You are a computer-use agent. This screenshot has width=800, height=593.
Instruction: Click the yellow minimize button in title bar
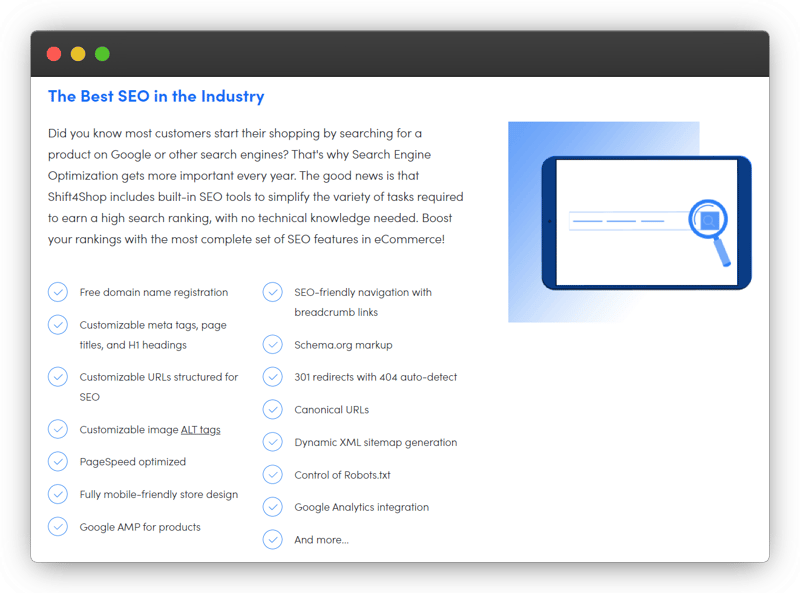tap(78, 54)
